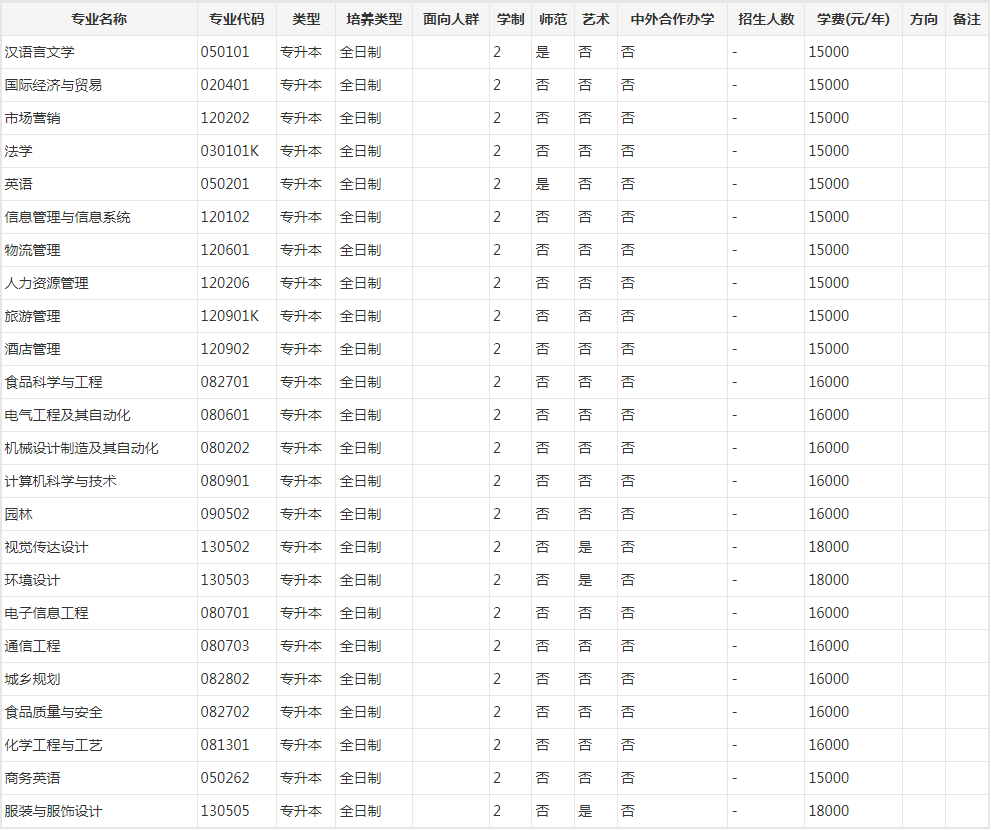Click the 中外合作办学 column header

tap(672, 20)
